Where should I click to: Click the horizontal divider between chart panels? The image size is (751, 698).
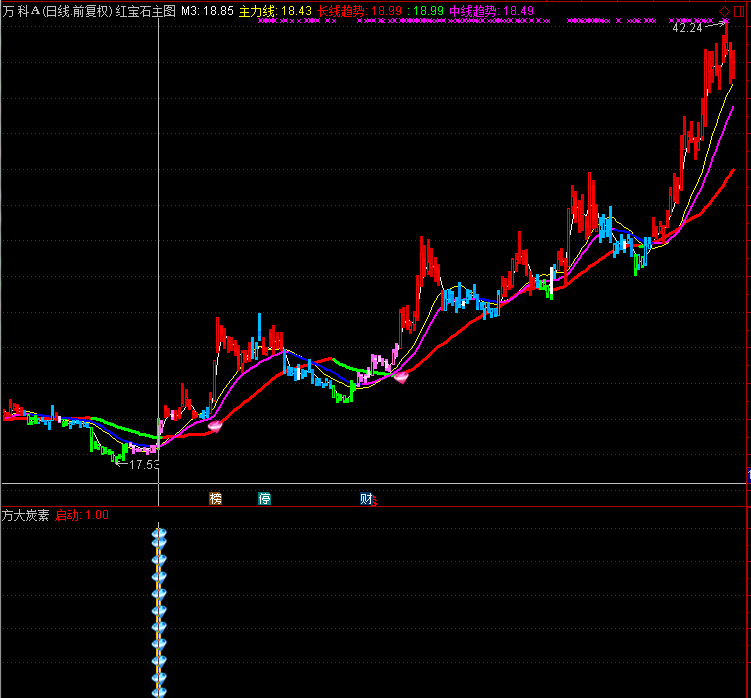(x=375, y=507)
